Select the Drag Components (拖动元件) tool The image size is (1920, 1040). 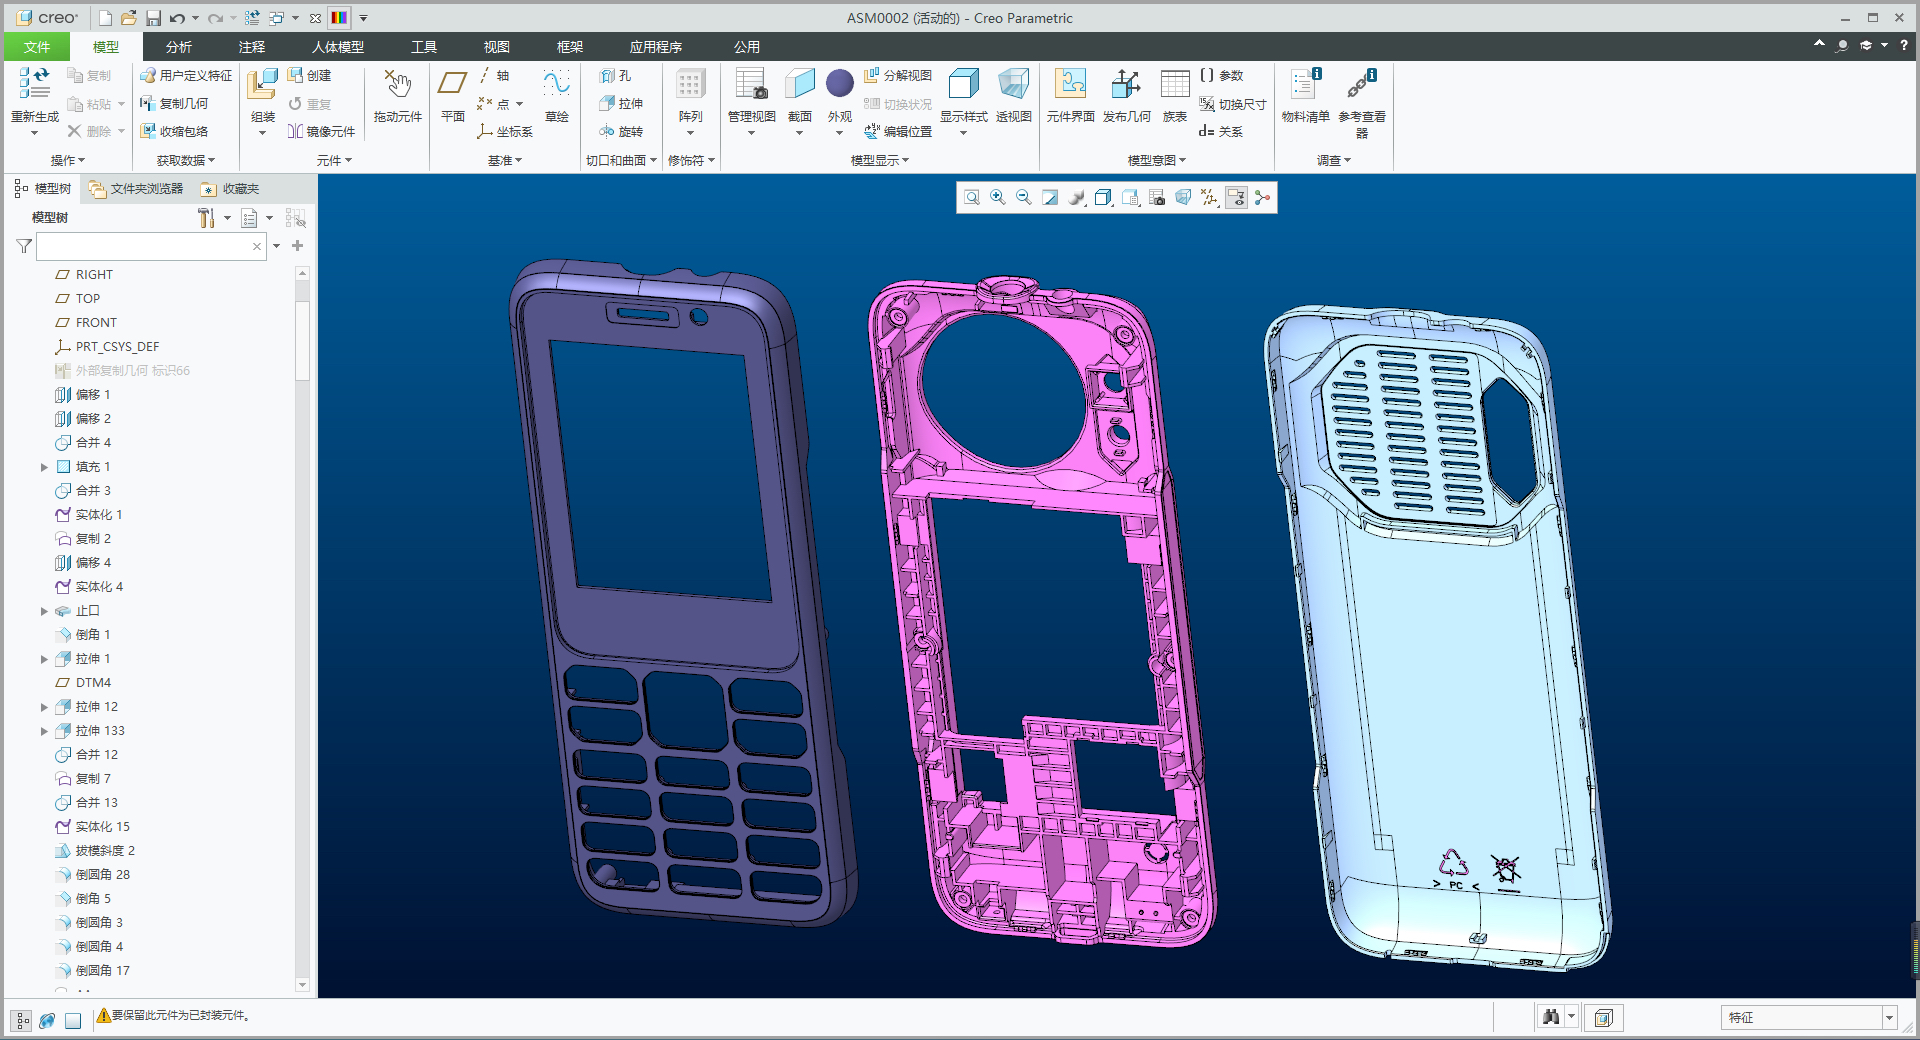point(397,90)
